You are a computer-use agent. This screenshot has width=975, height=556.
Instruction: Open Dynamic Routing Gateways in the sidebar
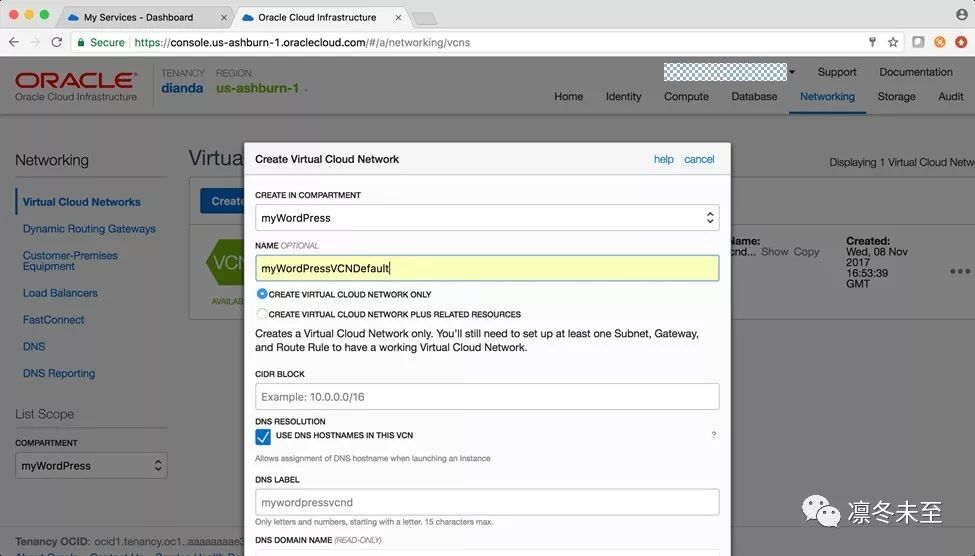coord(89,229)
